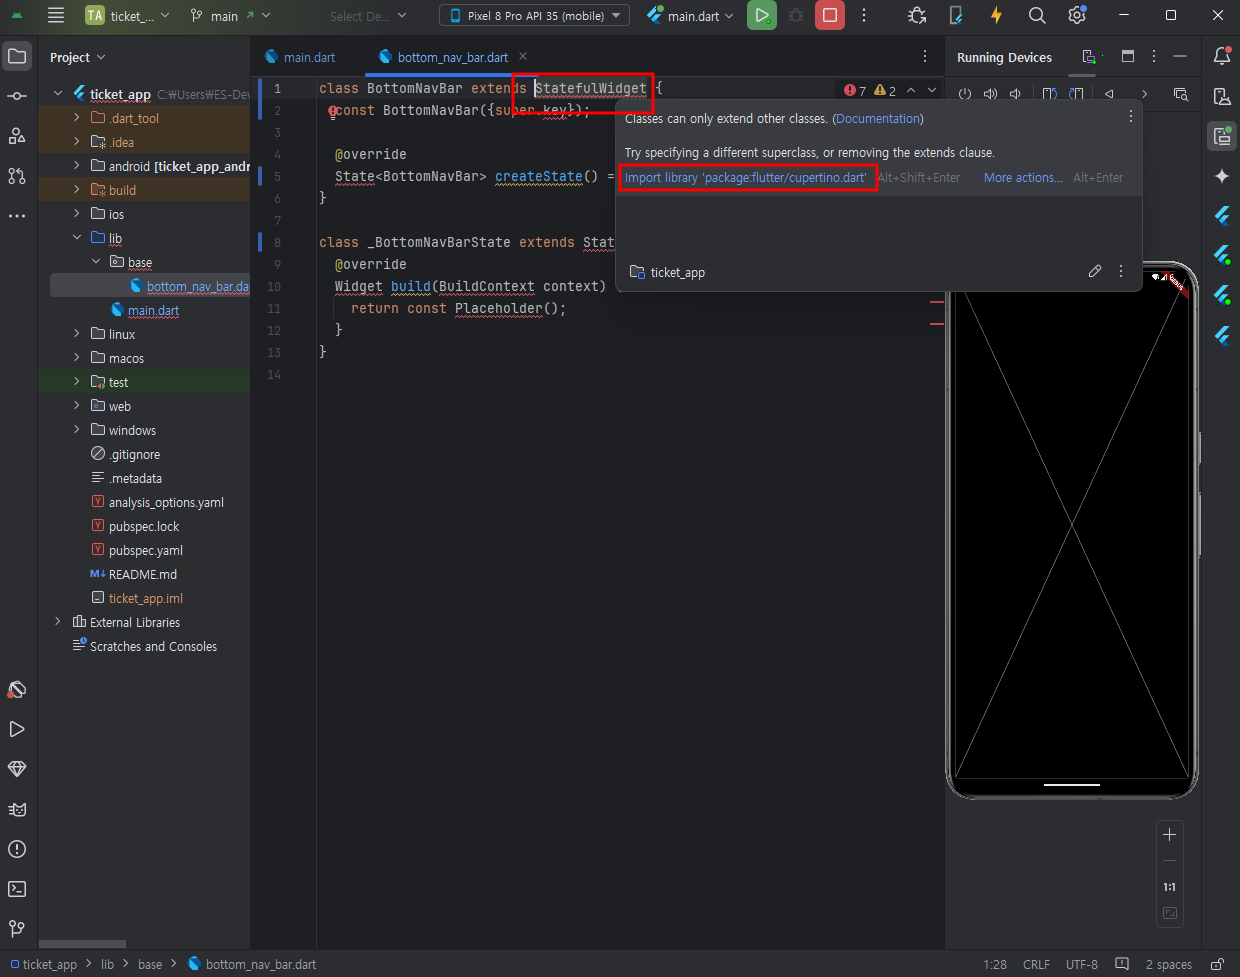Open the Run tool window play icon in left sidebar
Screen dimensions: 1240x977
(17, 729)
